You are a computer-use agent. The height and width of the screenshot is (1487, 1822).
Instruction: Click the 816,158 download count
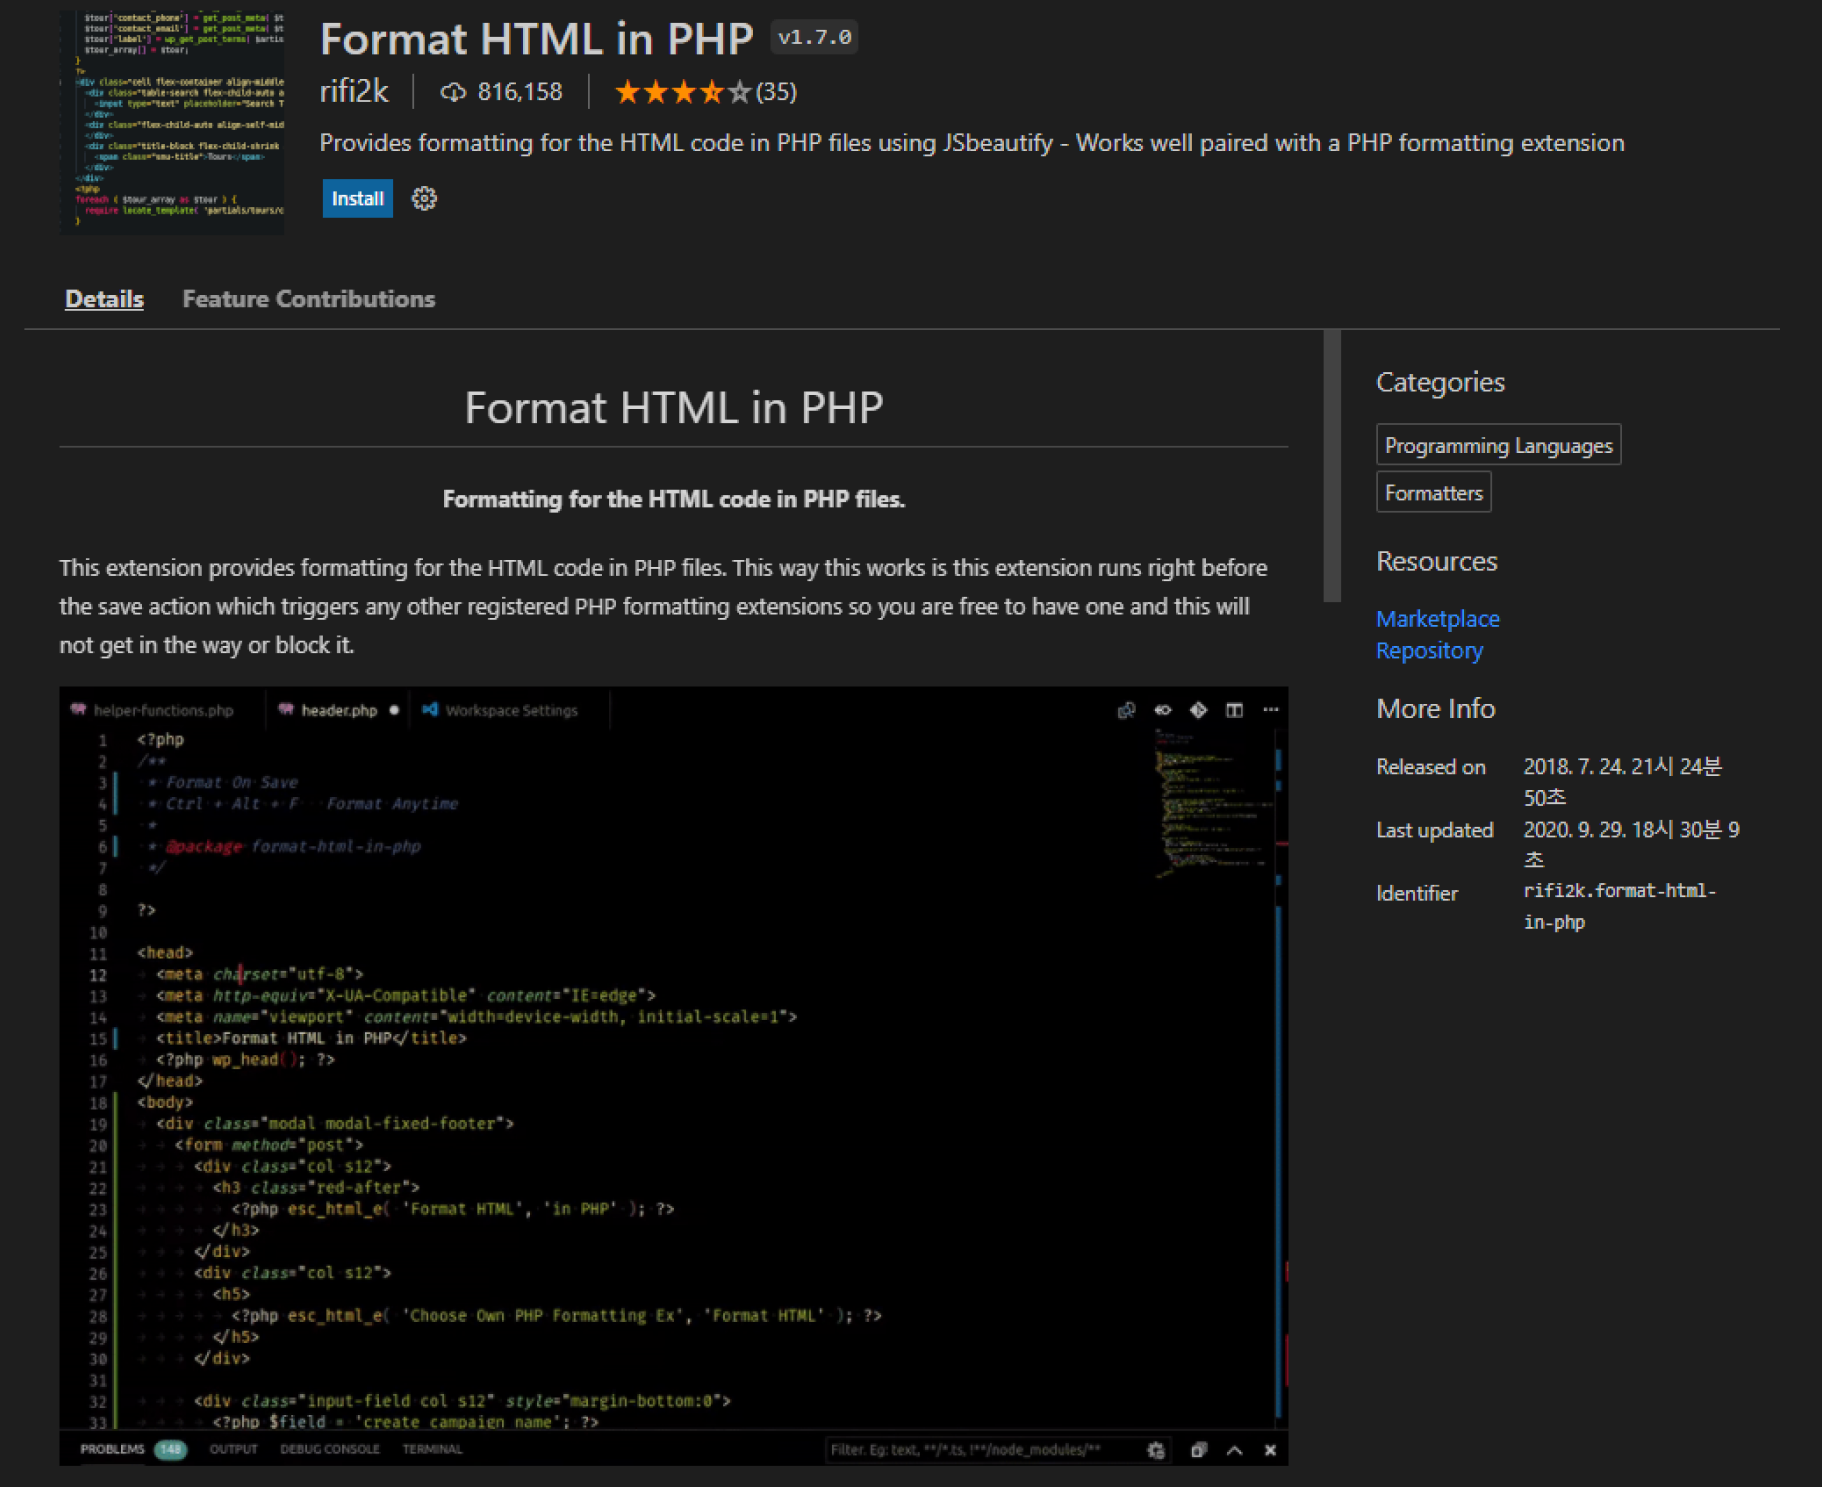(x=520, y=92)
